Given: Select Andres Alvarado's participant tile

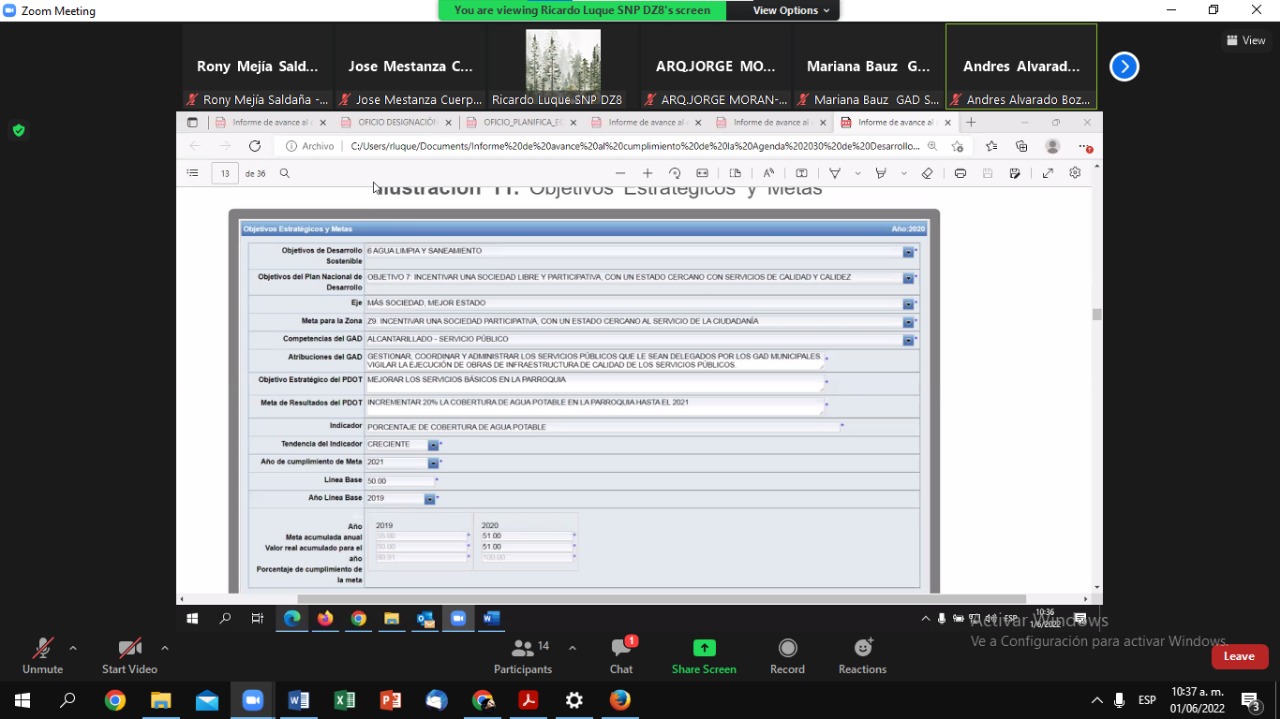Looking at the screenshot, I should (1021, 66).
